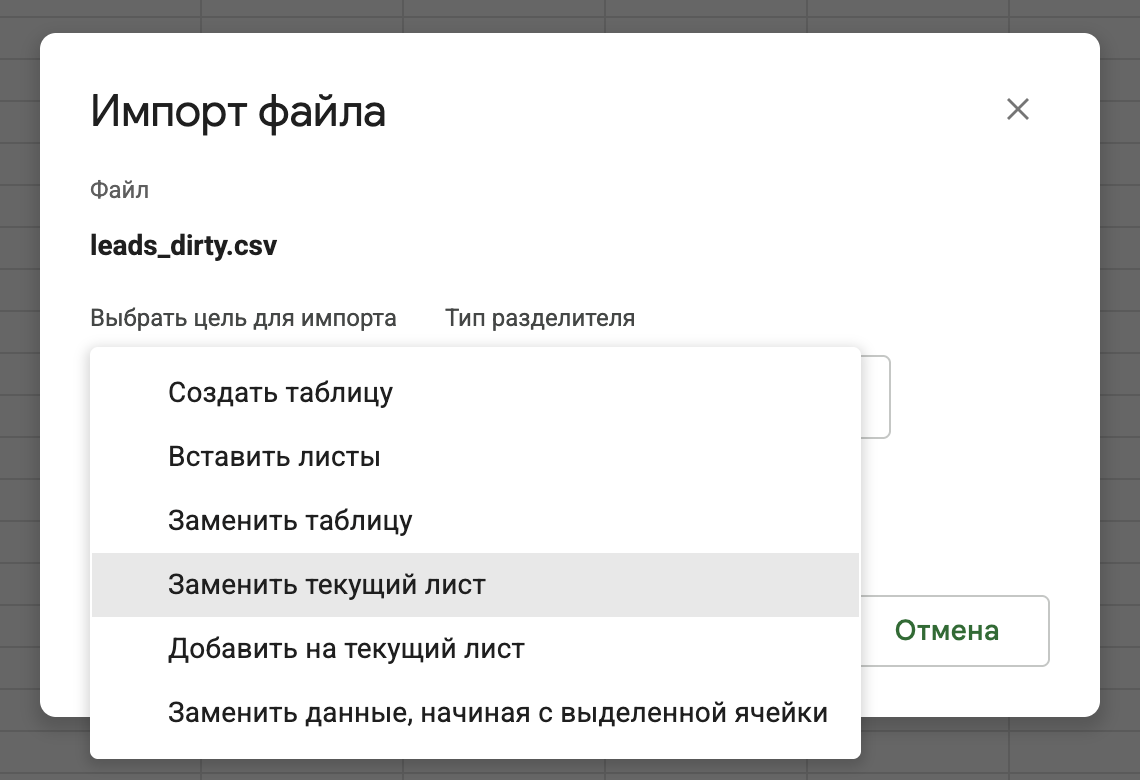1140x780 pixels.
Task: Open the Тип разделителя dropdown box
Action: [x=875, y=397]
